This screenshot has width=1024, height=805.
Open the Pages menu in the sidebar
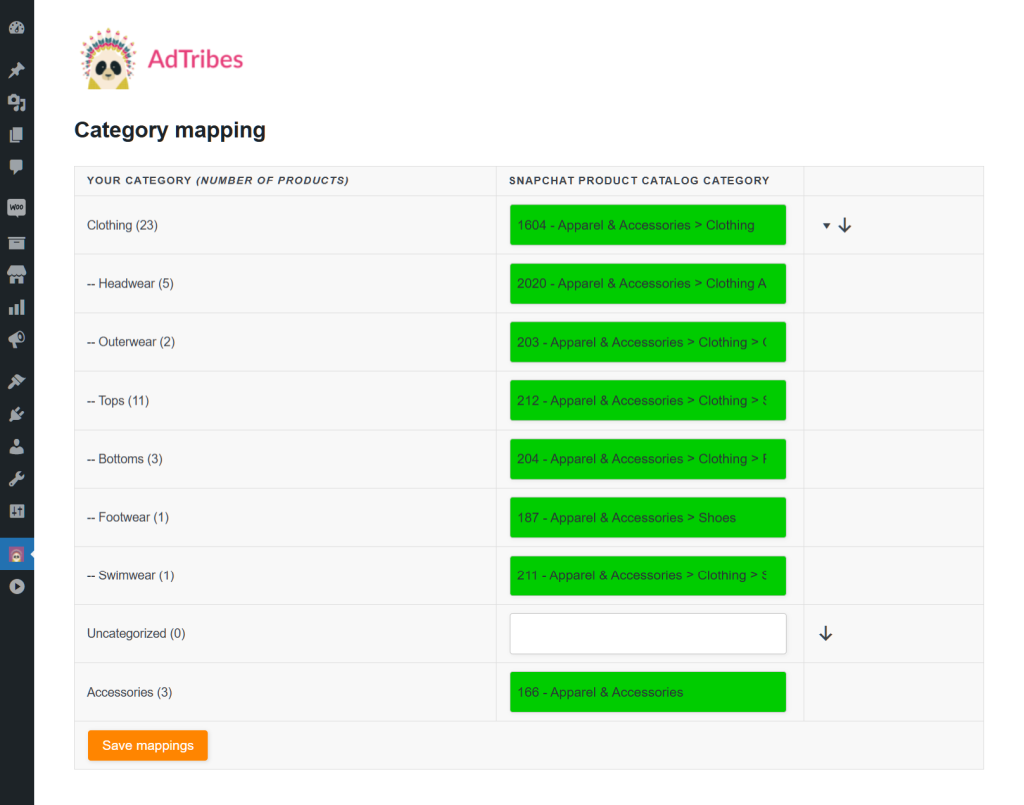point(16,134)
